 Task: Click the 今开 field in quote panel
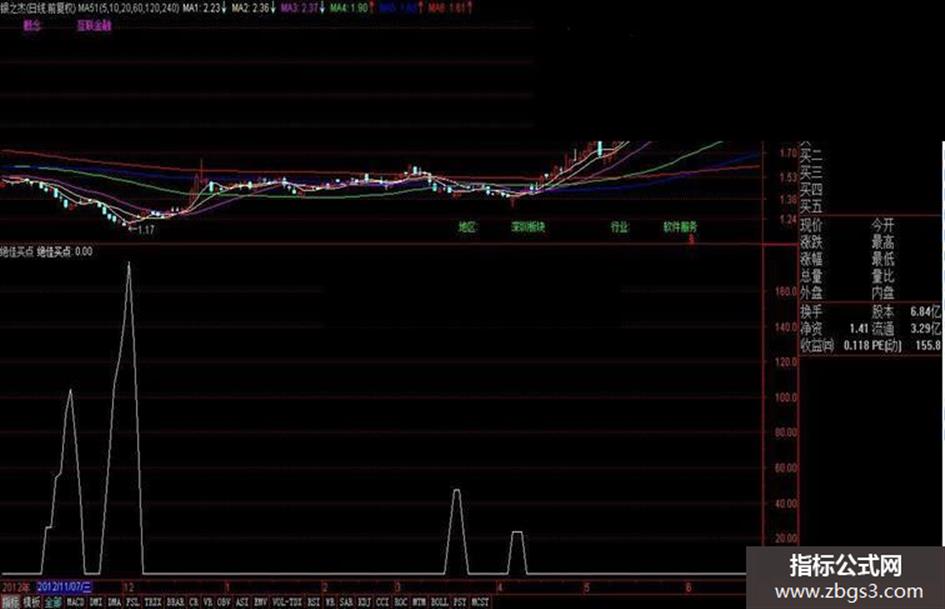[883, 226]
